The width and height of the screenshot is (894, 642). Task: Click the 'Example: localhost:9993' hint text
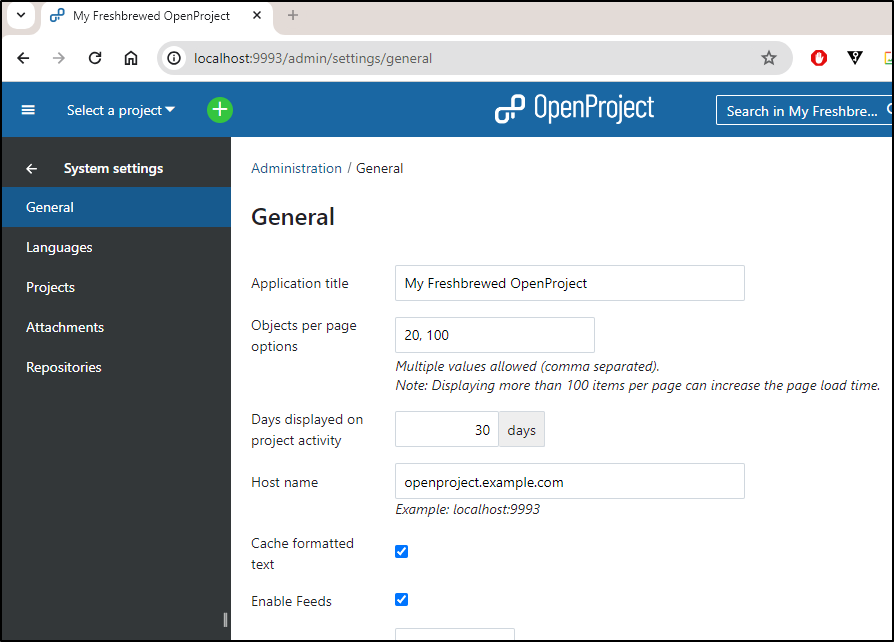click(468, 509)
